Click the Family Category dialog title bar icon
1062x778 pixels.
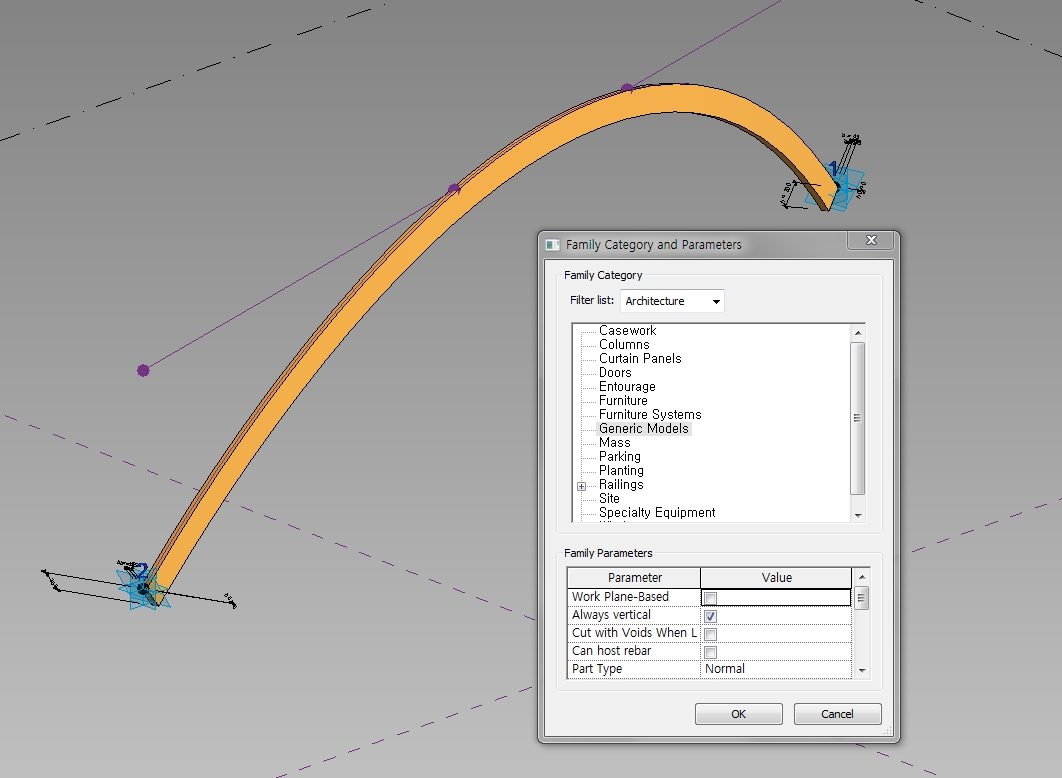[551, 243]
